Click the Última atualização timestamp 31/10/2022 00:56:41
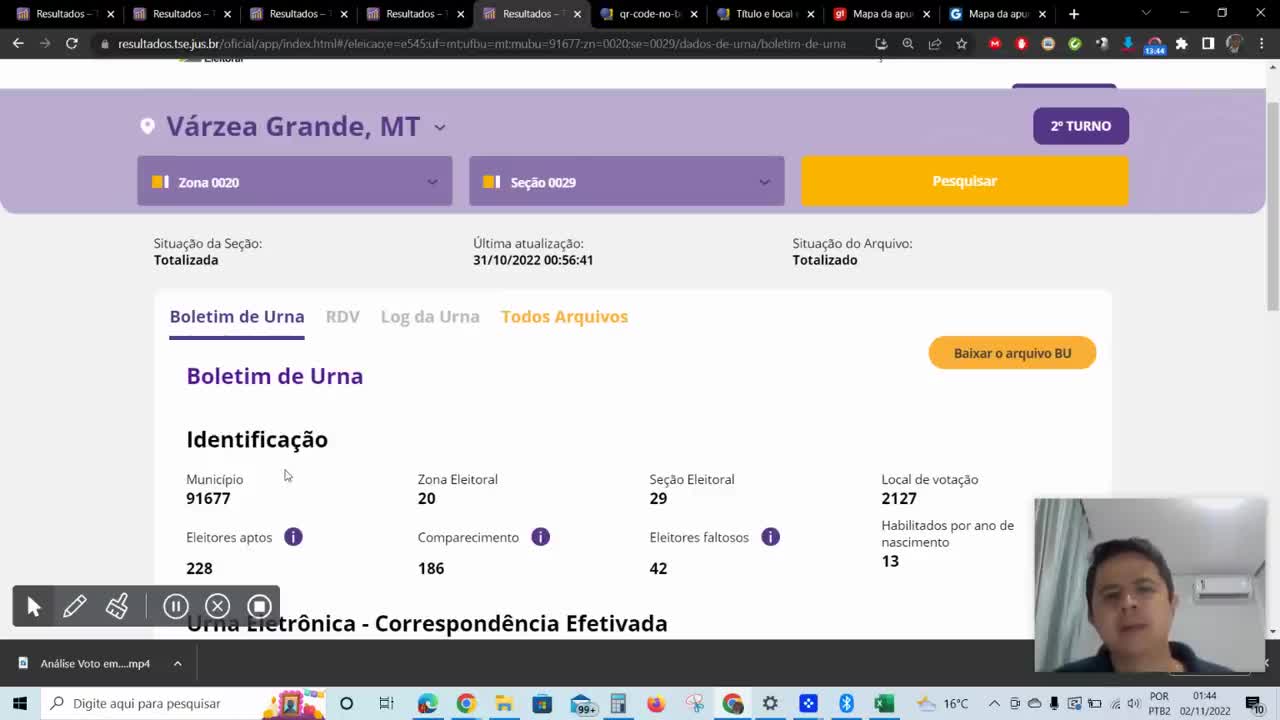1280x720 pixels. pyautogui.click(x=533, y=260)
